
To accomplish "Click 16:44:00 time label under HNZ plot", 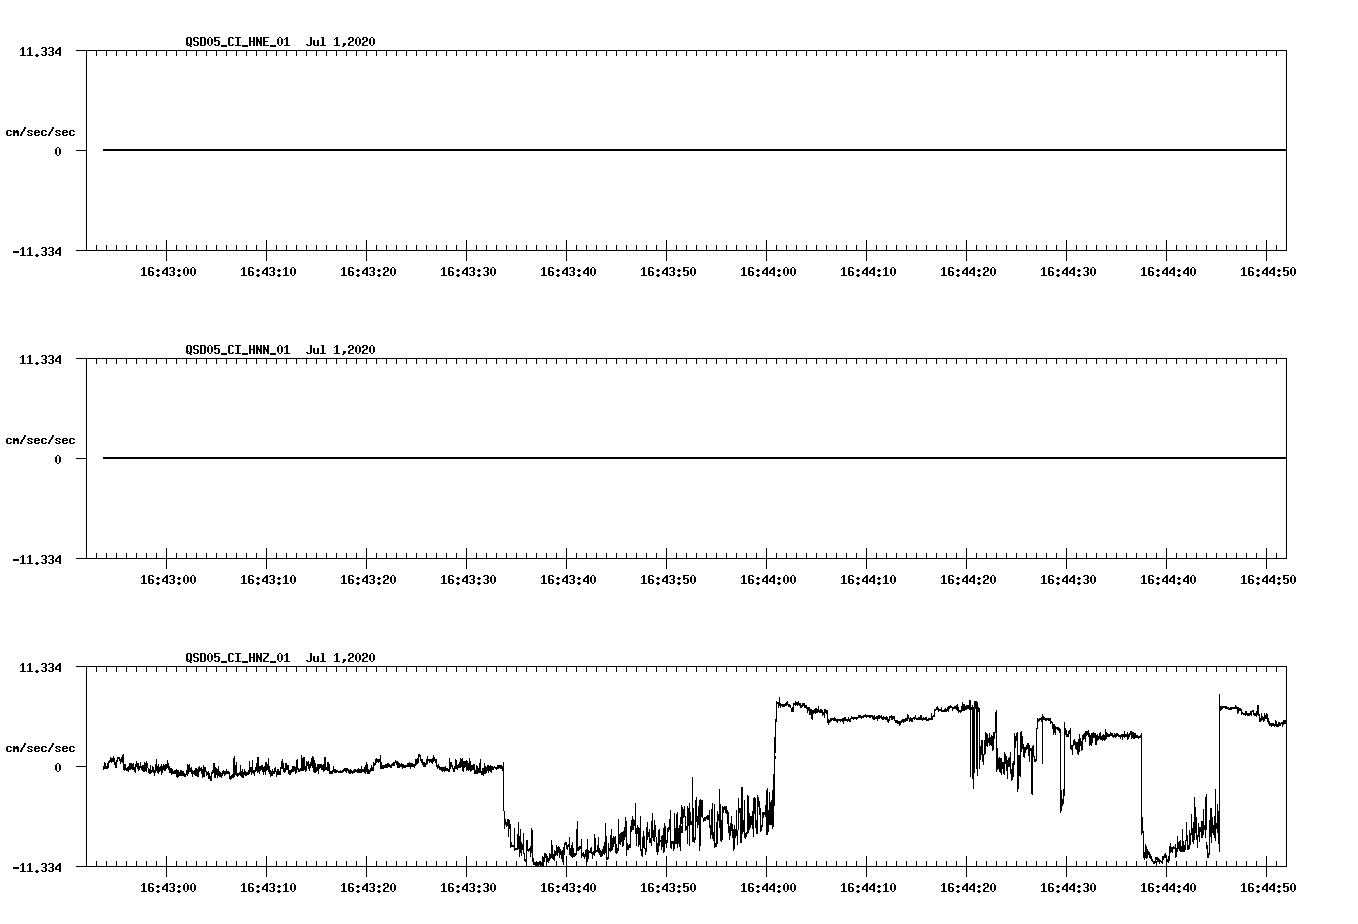I will click(x=768, y=888).
